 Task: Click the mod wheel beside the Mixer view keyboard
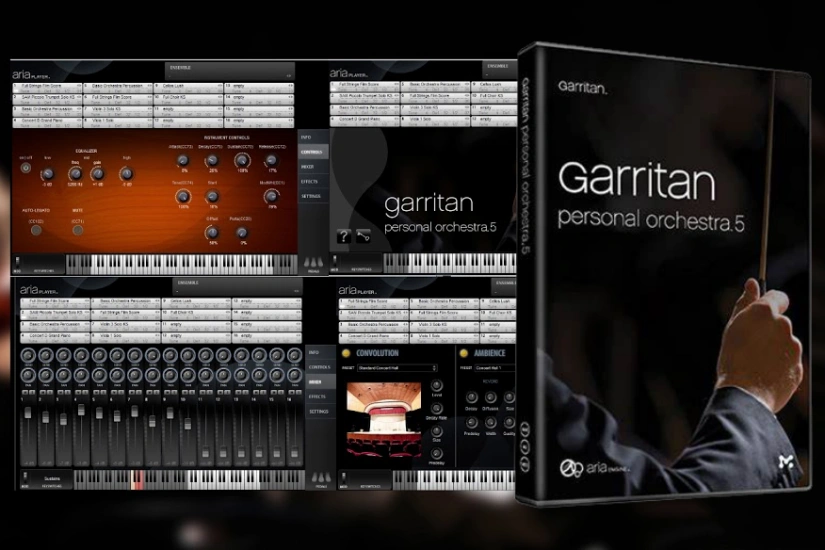(25, 477)
